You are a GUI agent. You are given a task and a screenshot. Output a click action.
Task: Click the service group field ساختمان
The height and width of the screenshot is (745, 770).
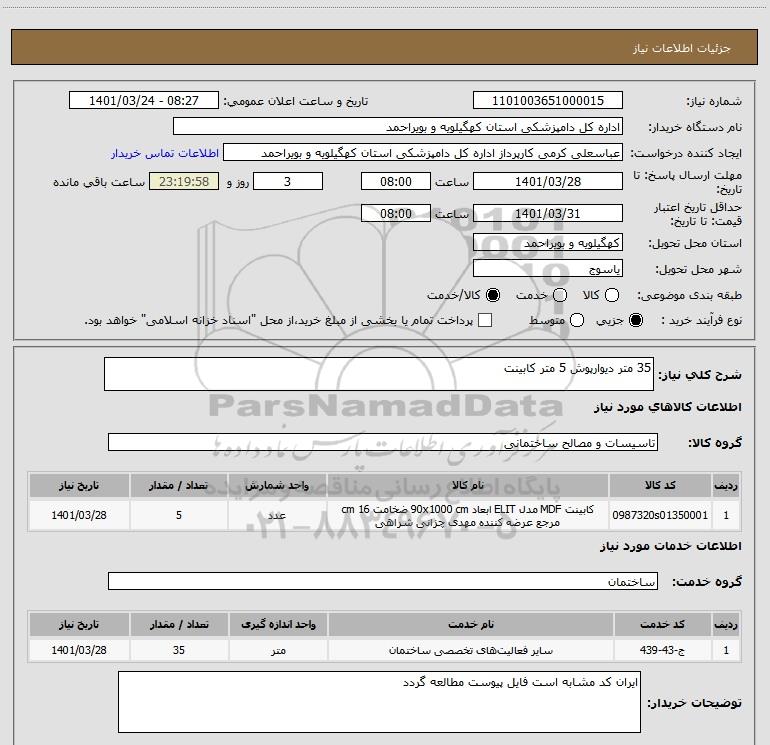point(383,581)
